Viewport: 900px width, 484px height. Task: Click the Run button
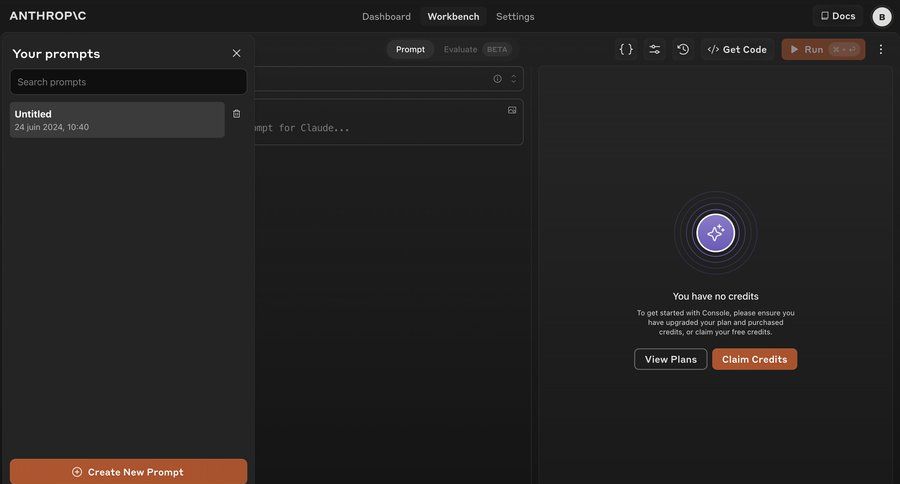click(x=823, y=49)
